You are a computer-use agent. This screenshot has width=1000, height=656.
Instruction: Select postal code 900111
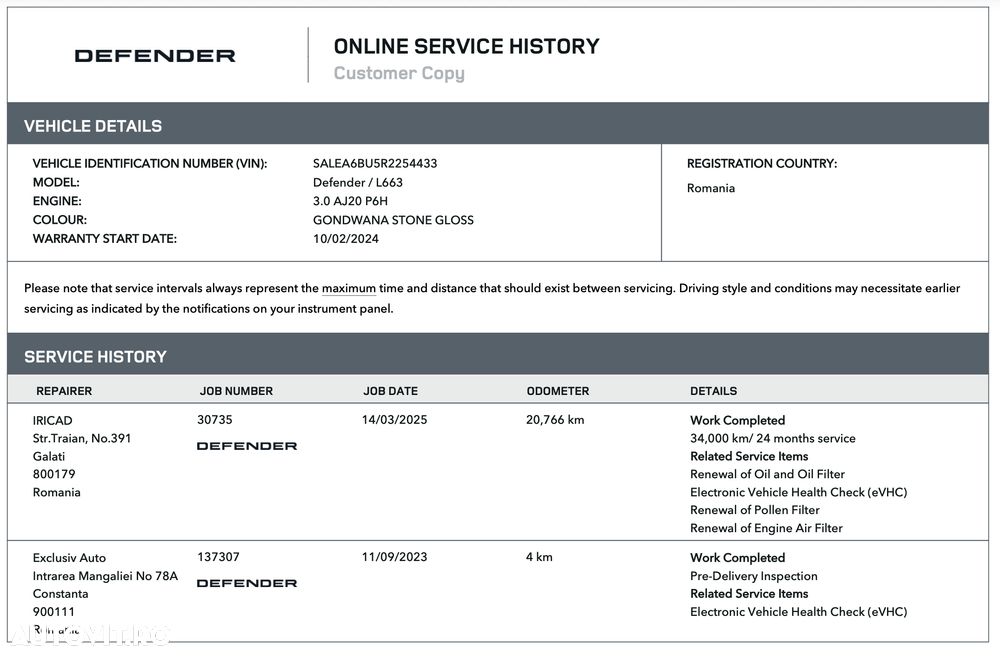click(54, 612)
